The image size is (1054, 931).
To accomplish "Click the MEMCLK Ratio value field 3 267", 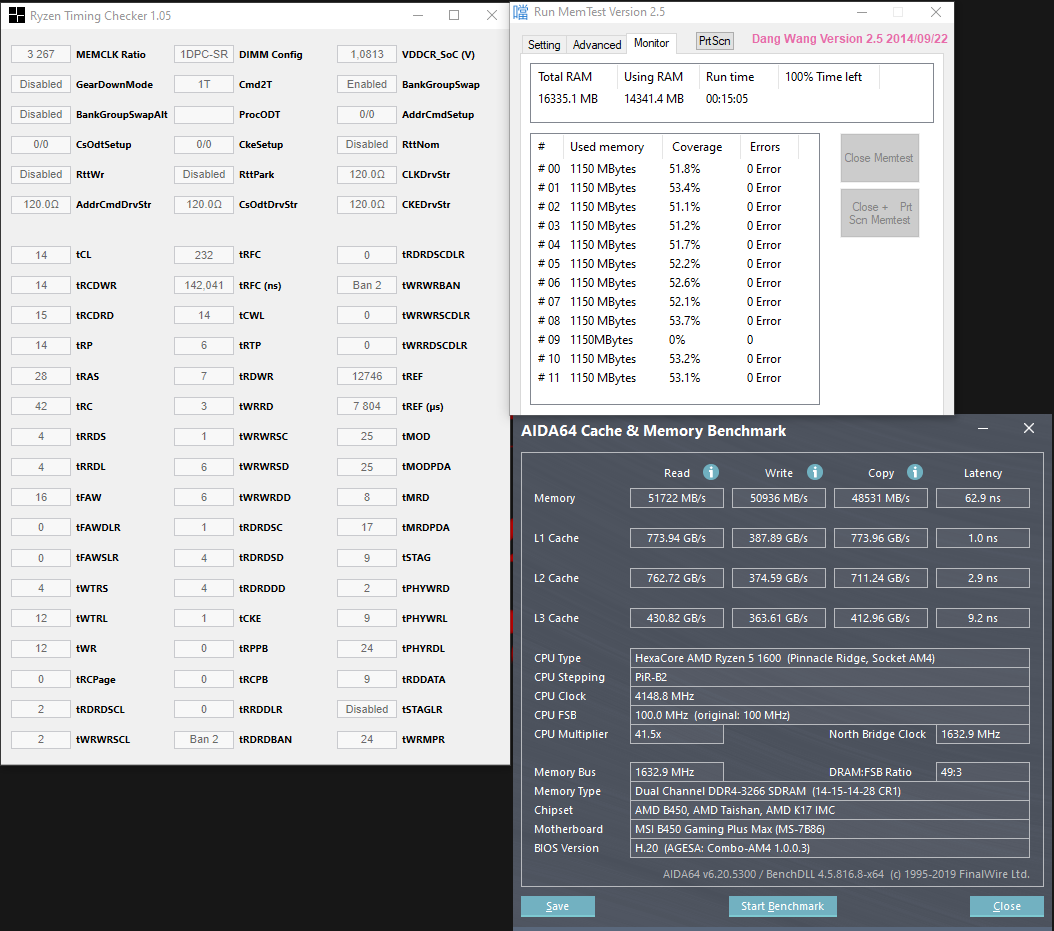I will point(41,54).
